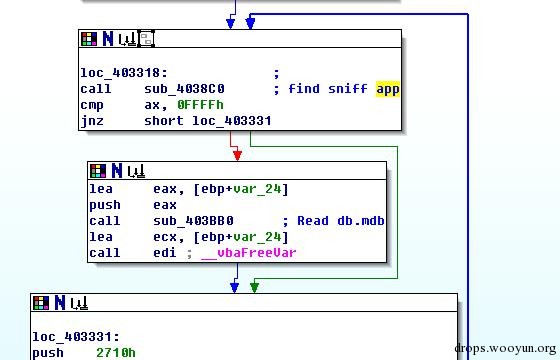Click the color palette icon of the sub_403BB0 block

coord(98,171)
